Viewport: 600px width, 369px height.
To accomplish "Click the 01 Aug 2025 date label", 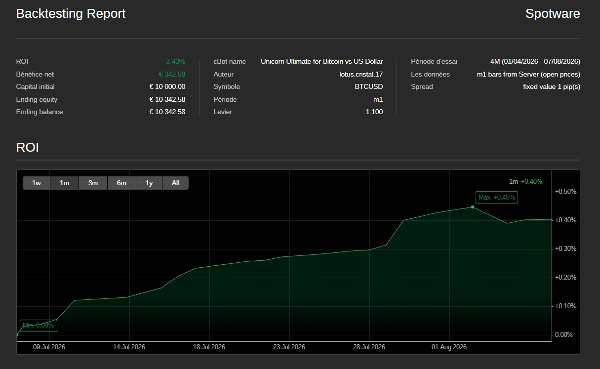I will coord(449,347).
